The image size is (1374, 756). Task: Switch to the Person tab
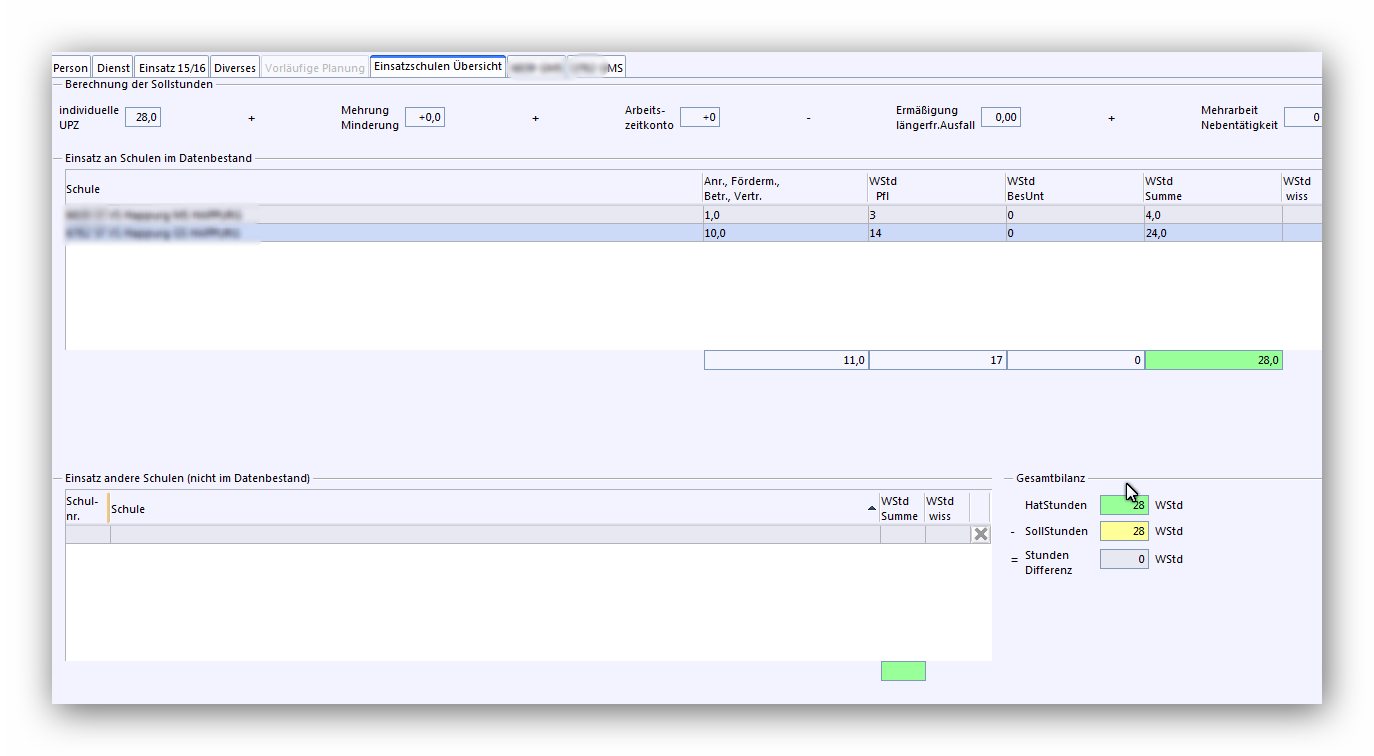(x=71, y=68)
